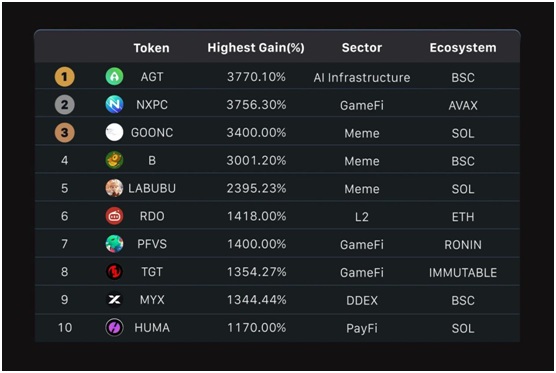The image size is (556, 373).
Task: Click the silver rank 2 badge
Action: [x=65, y=105]
